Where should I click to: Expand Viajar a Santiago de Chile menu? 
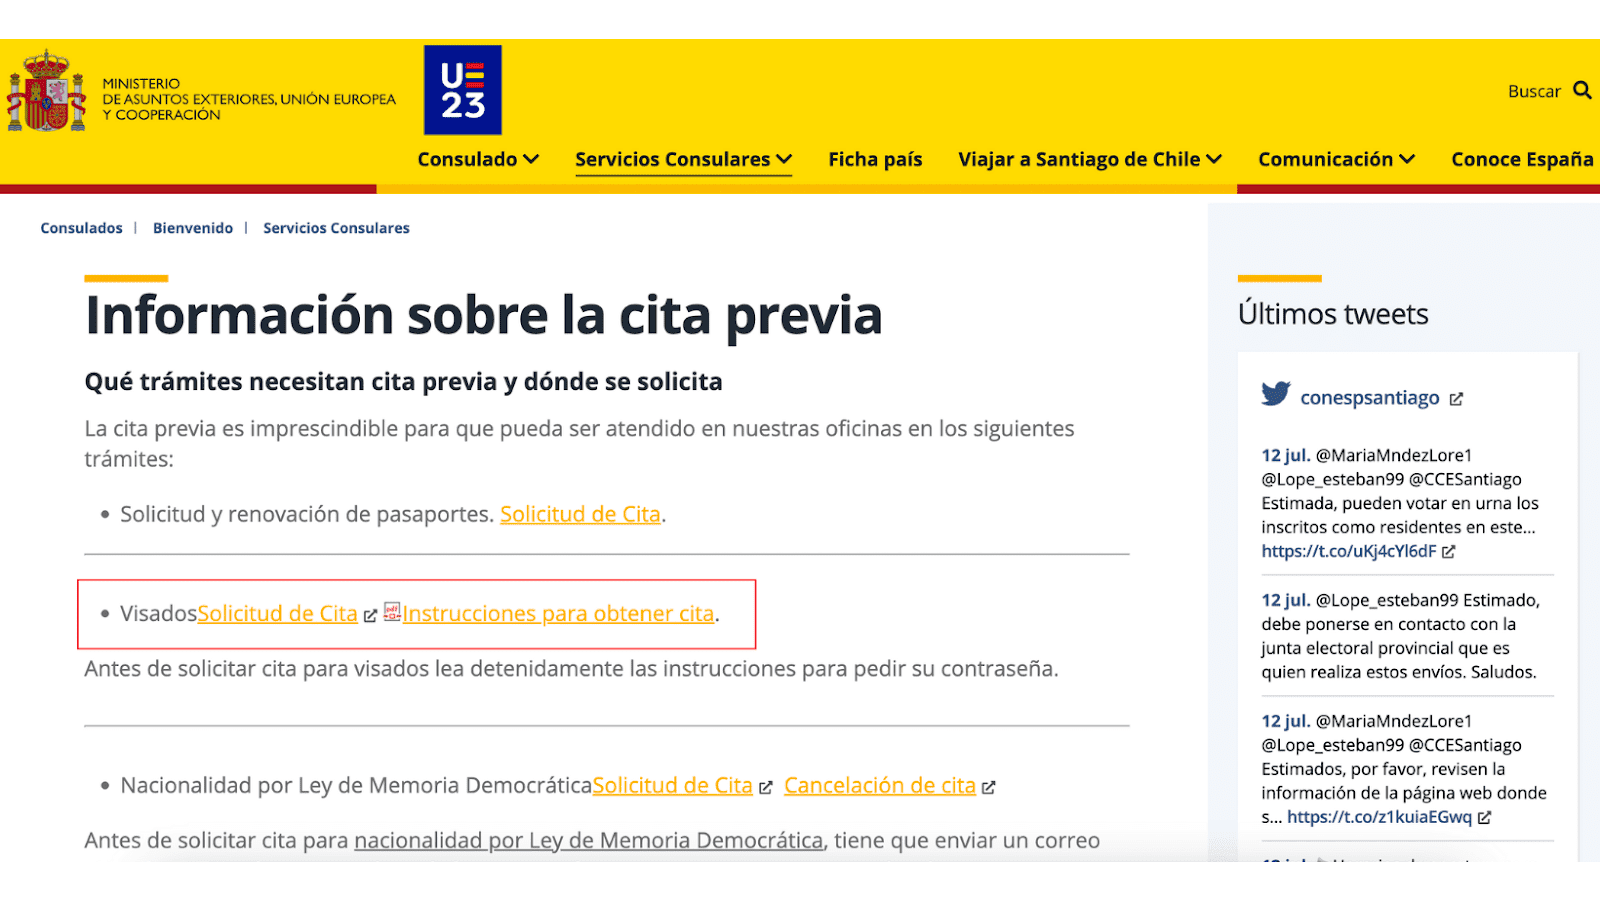pos(1089,160)
